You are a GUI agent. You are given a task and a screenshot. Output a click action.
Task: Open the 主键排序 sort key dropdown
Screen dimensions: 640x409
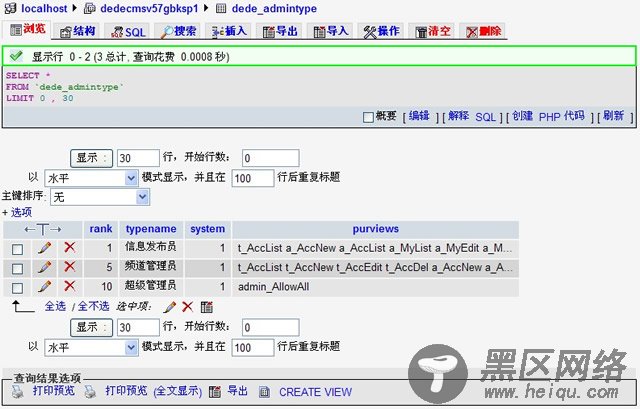click(x=100, y=197)
